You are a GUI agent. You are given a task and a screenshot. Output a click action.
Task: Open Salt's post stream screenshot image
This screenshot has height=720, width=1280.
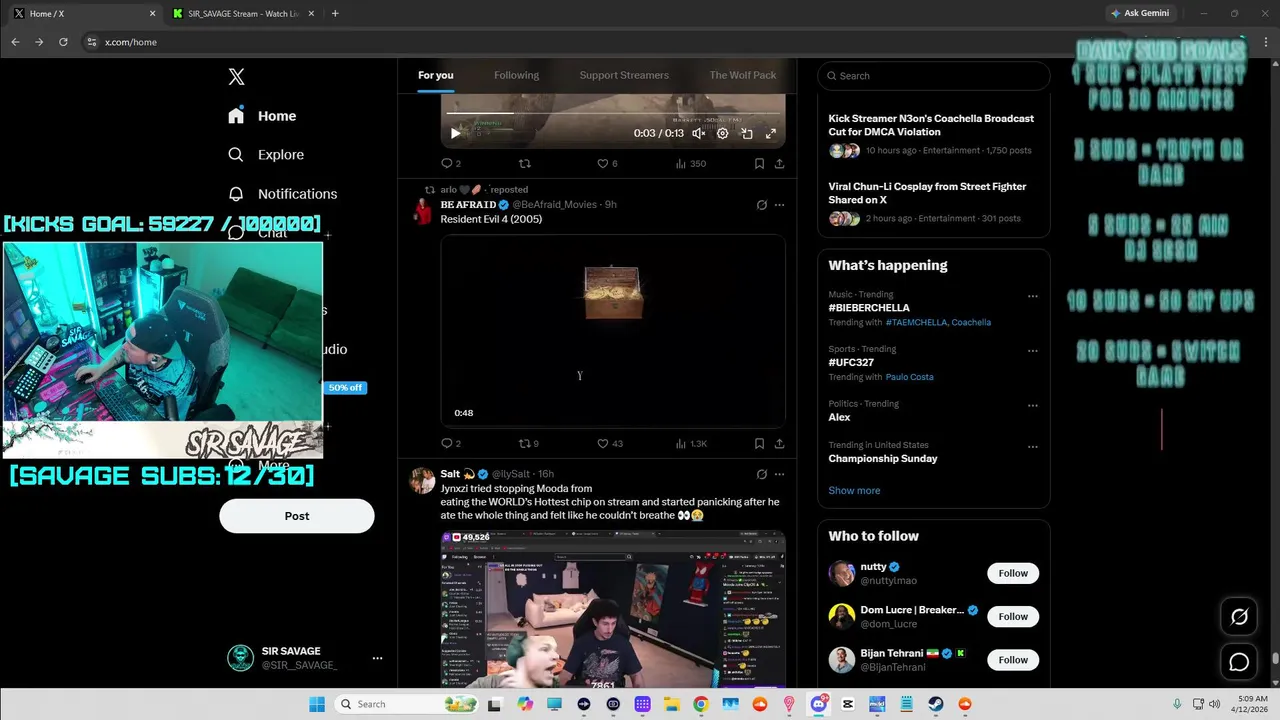[x=613, y=609]
